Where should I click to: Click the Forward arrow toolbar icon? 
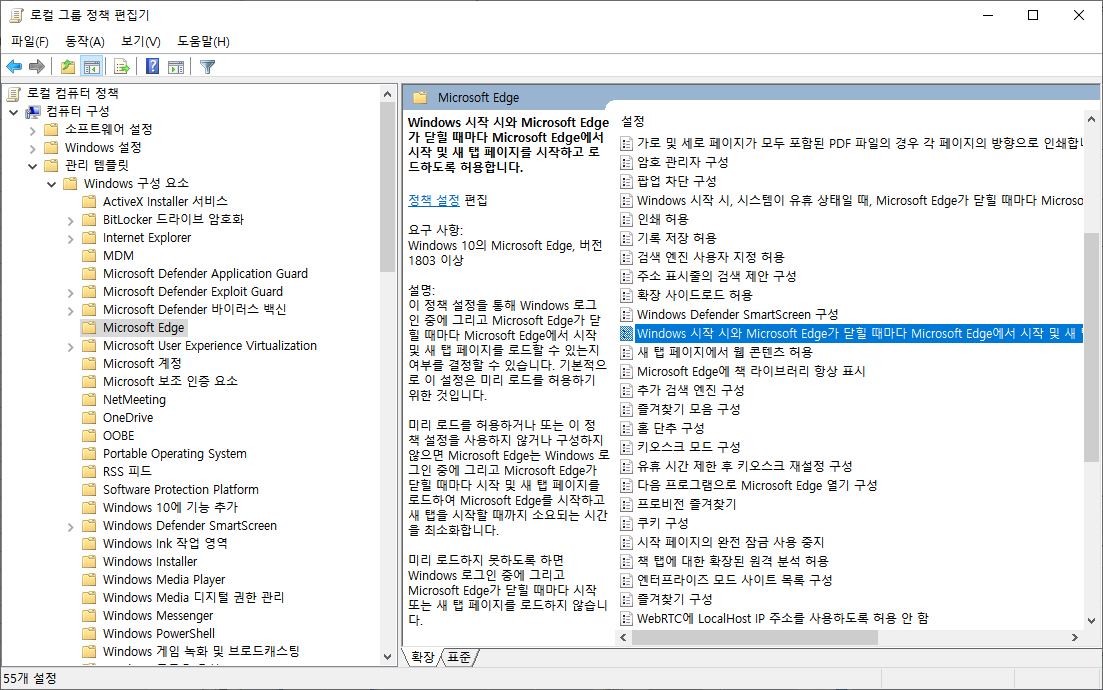coord(37,67)
